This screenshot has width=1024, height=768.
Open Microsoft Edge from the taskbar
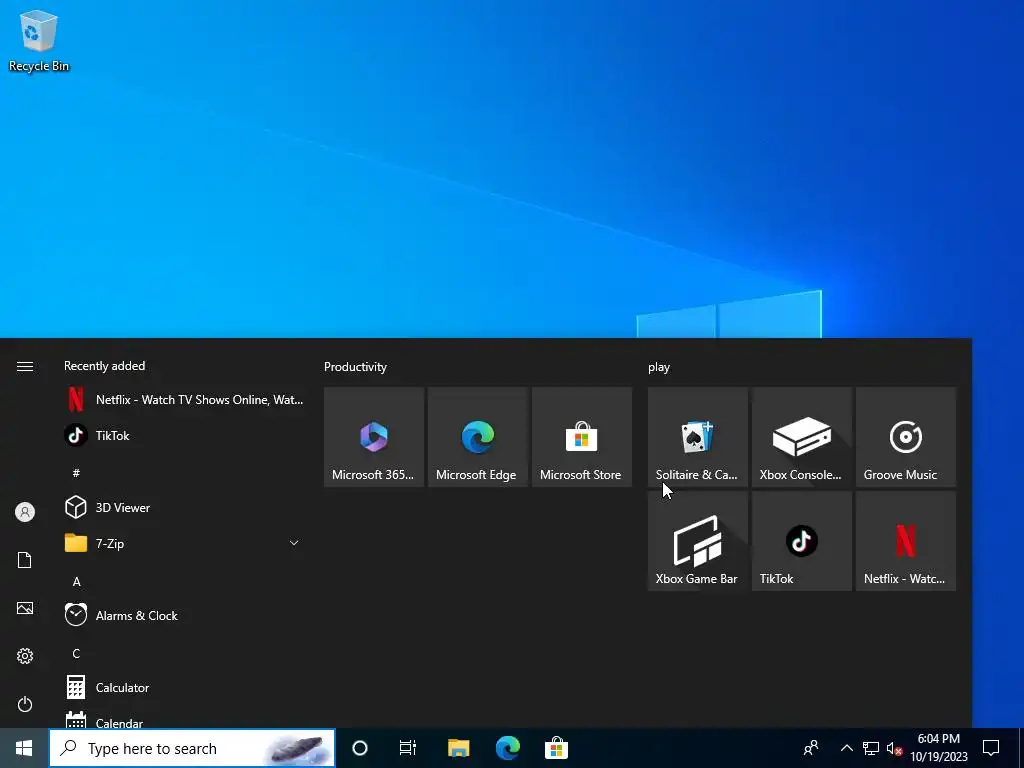pyautogui.click(x=507, y=748)
